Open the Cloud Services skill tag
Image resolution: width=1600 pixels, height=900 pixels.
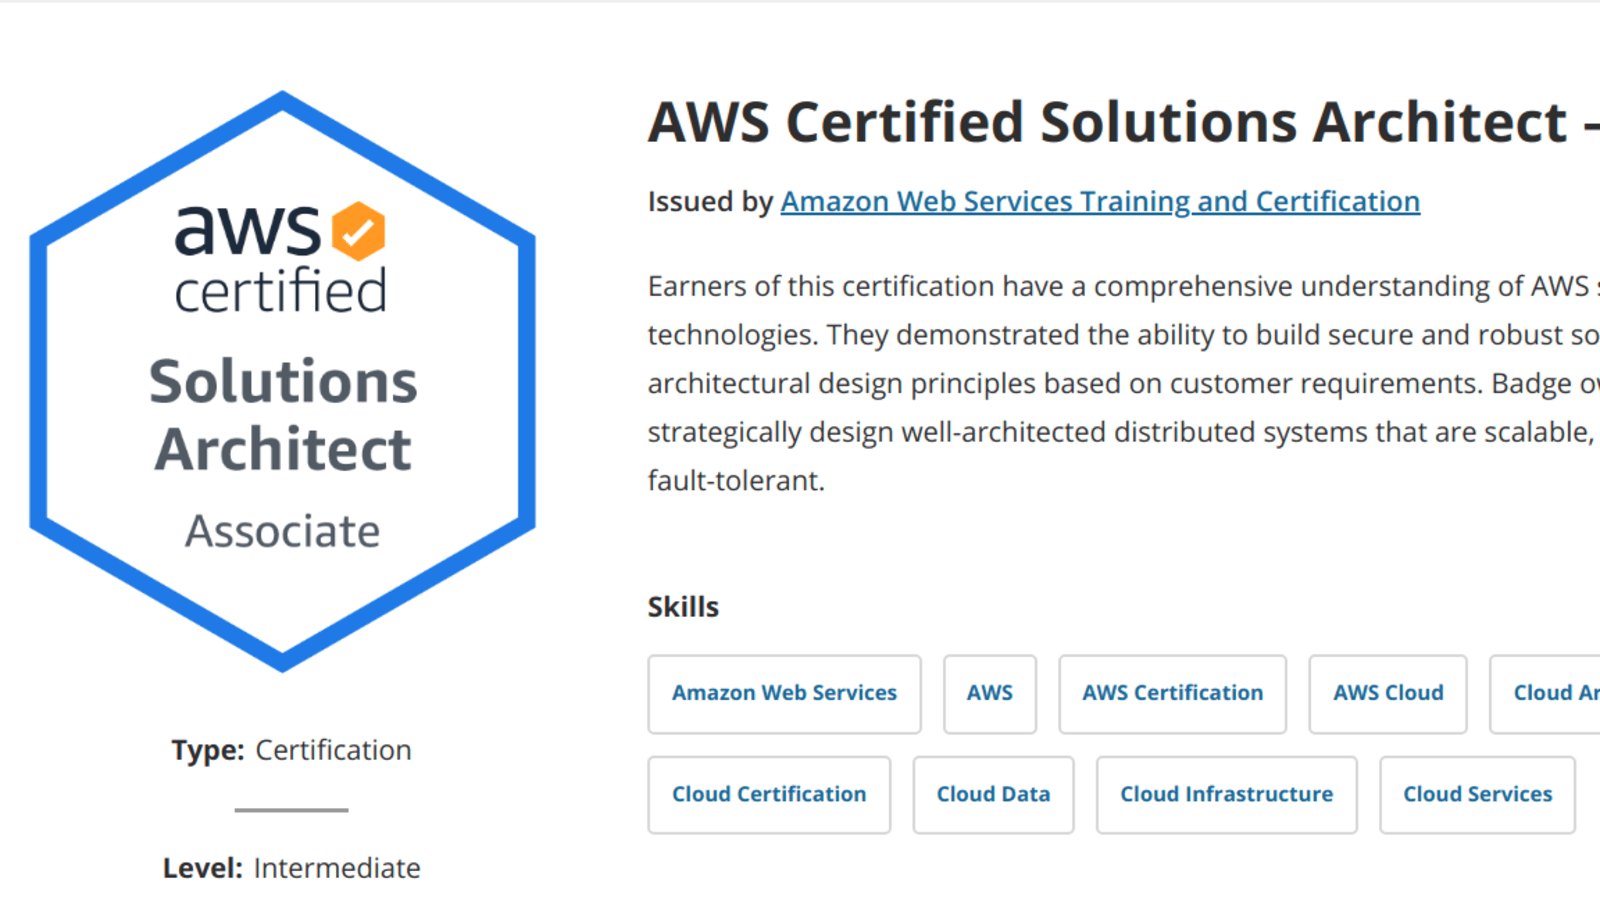[x=1478, y=795]
